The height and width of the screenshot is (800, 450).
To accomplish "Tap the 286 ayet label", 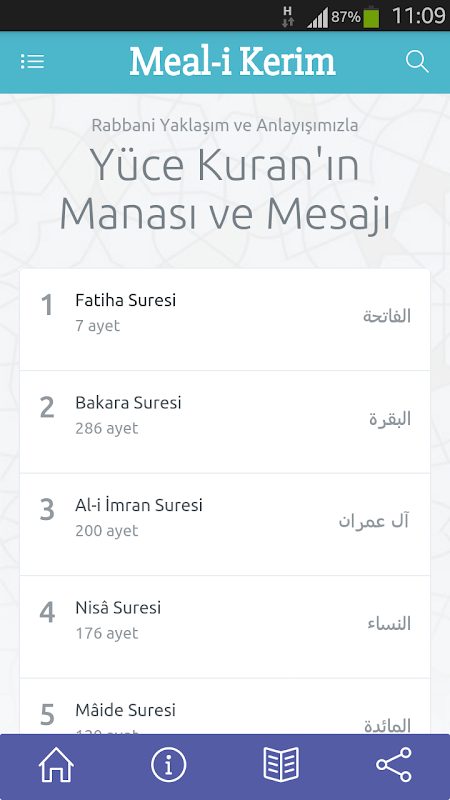I will 107,428.
